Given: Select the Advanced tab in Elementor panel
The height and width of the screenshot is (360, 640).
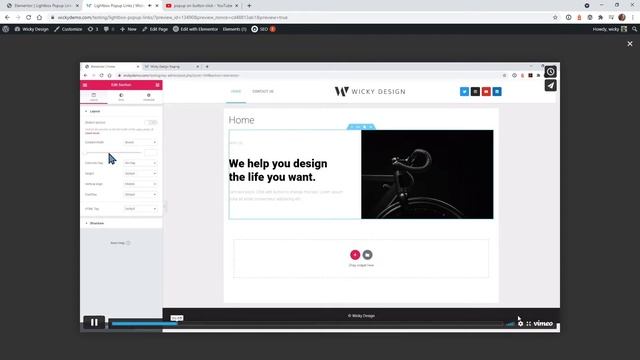Looking at the screenshot, I should pos(149,97).
